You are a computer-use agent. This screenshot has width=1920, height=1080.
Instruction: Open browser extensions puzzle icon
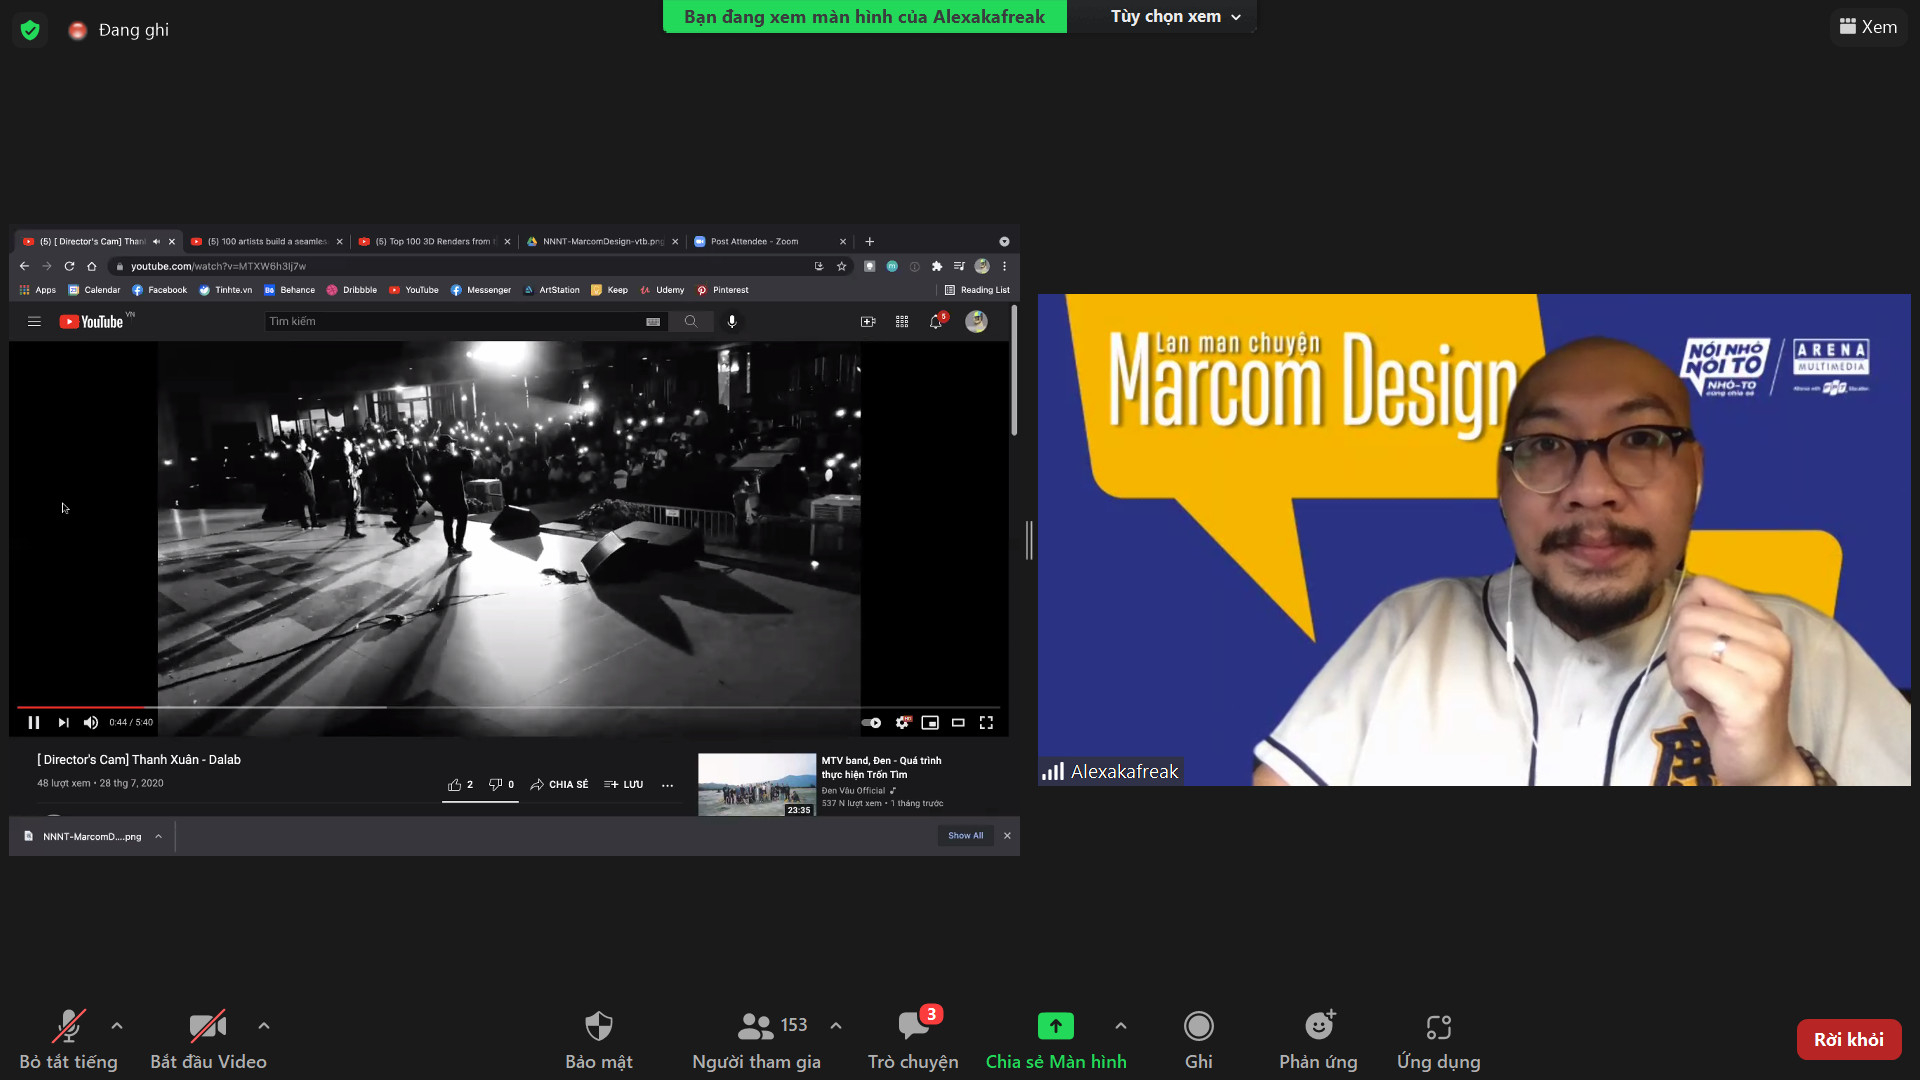937,266
